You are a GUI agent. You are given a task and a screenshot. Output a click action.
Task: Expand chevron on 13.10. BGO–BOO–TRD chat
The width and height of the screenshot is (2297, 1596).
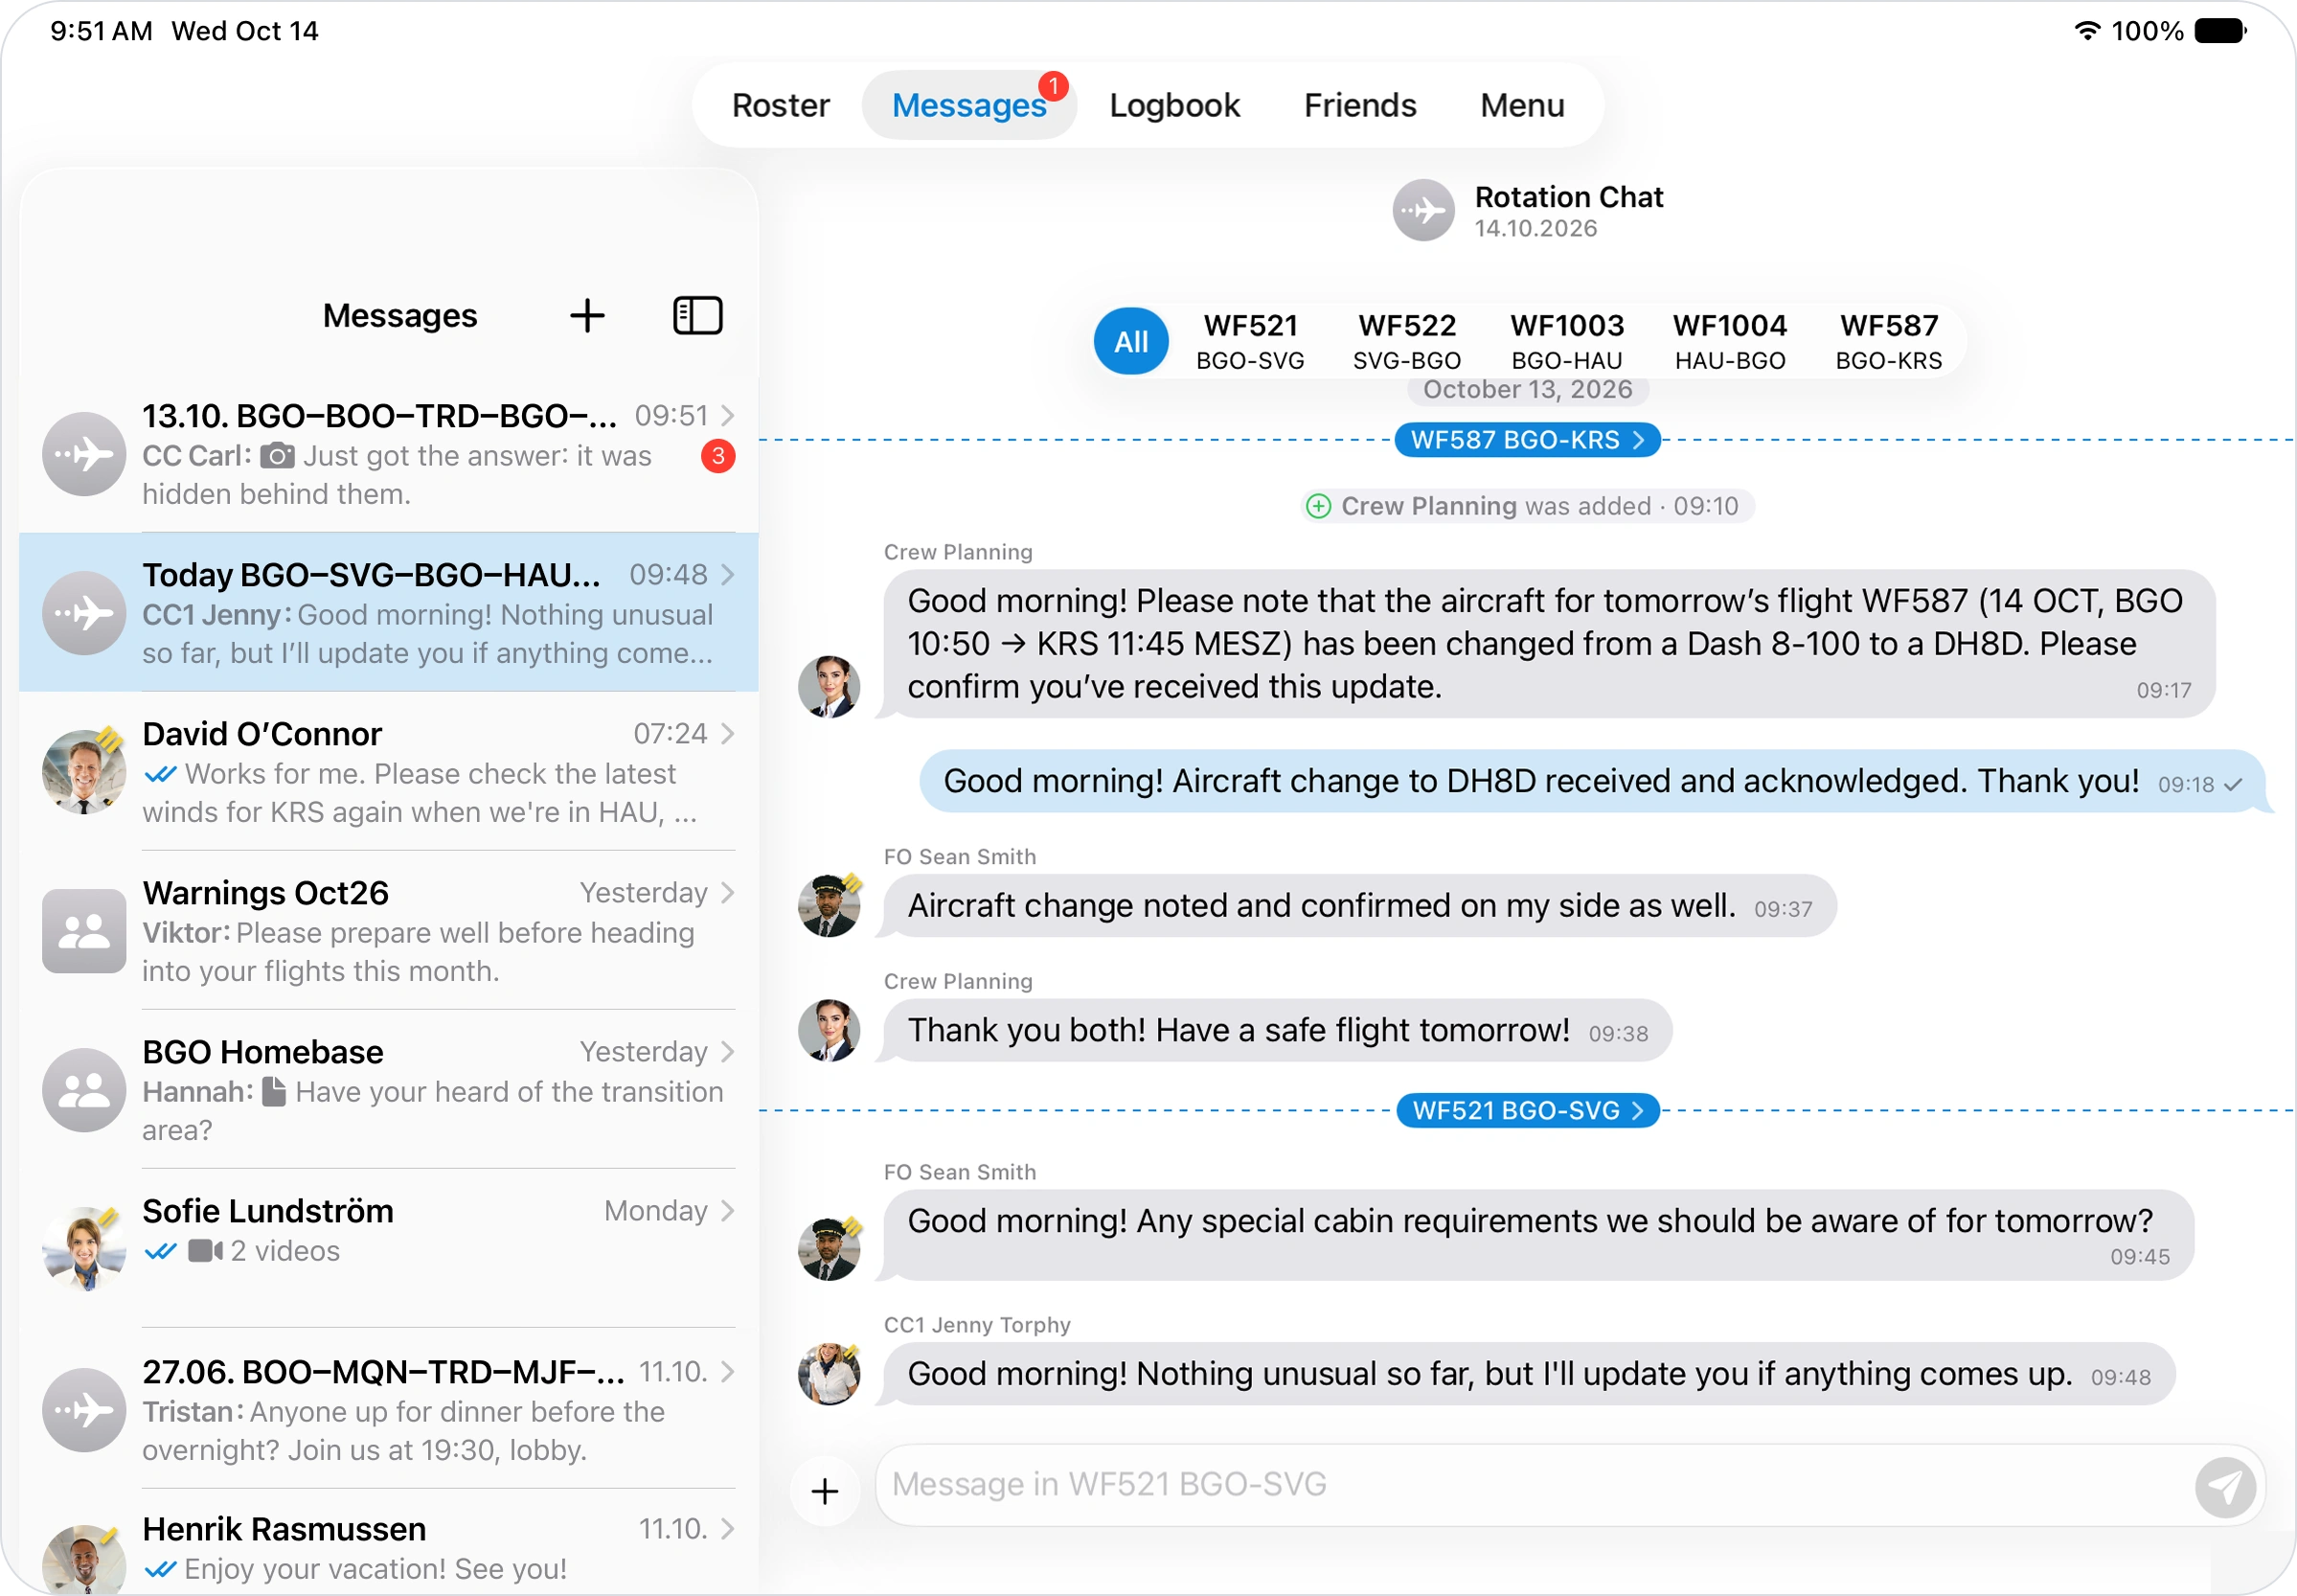tap(728, 415)
